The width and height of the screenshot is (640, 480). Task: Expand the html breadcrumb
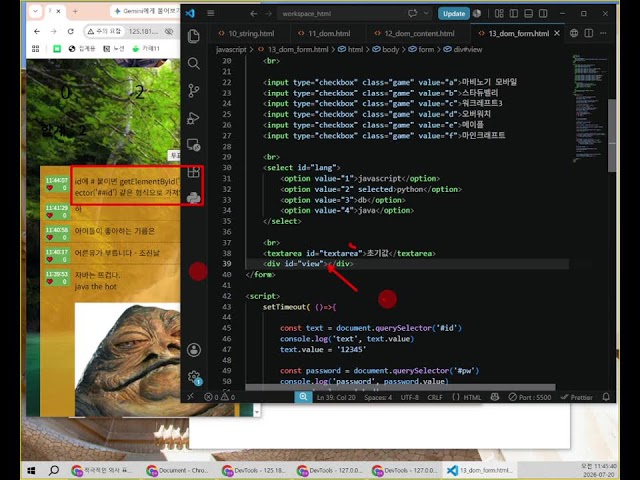point(350,49)
